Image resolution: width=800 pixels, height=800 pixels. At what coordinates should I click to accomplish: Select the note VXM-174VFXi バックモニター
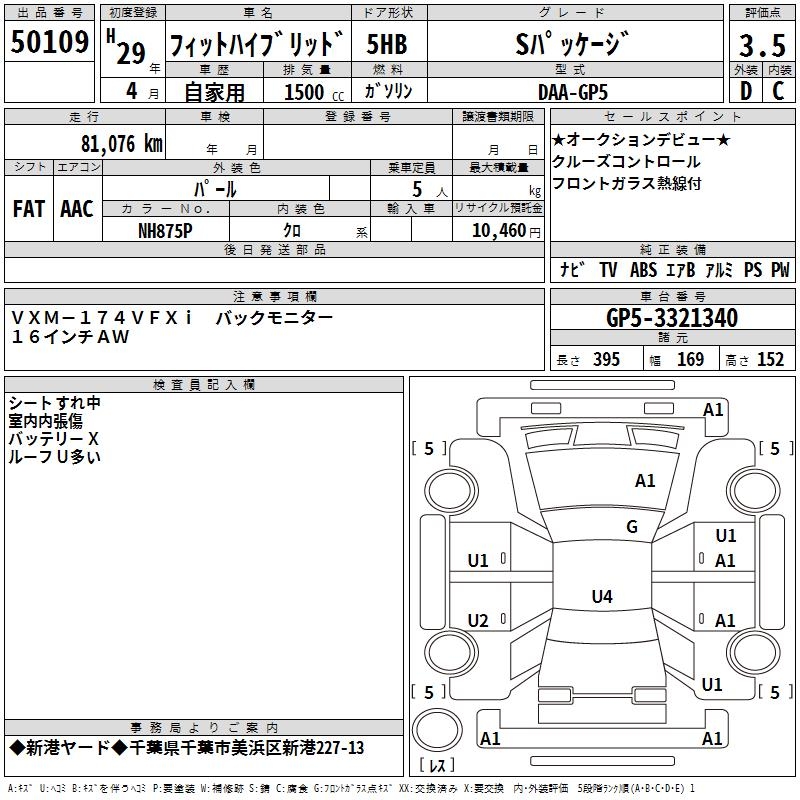pyautogui.click(x=172, y=318)
